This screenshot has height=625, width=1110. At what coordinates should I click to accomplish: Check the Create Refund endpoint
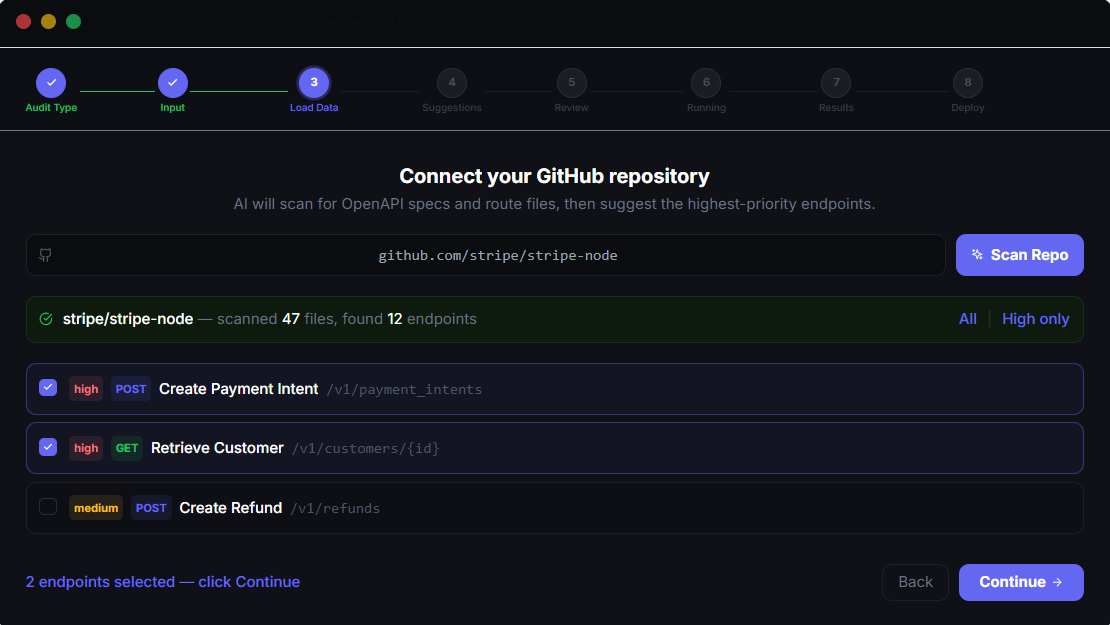click(x=48, y=507)
